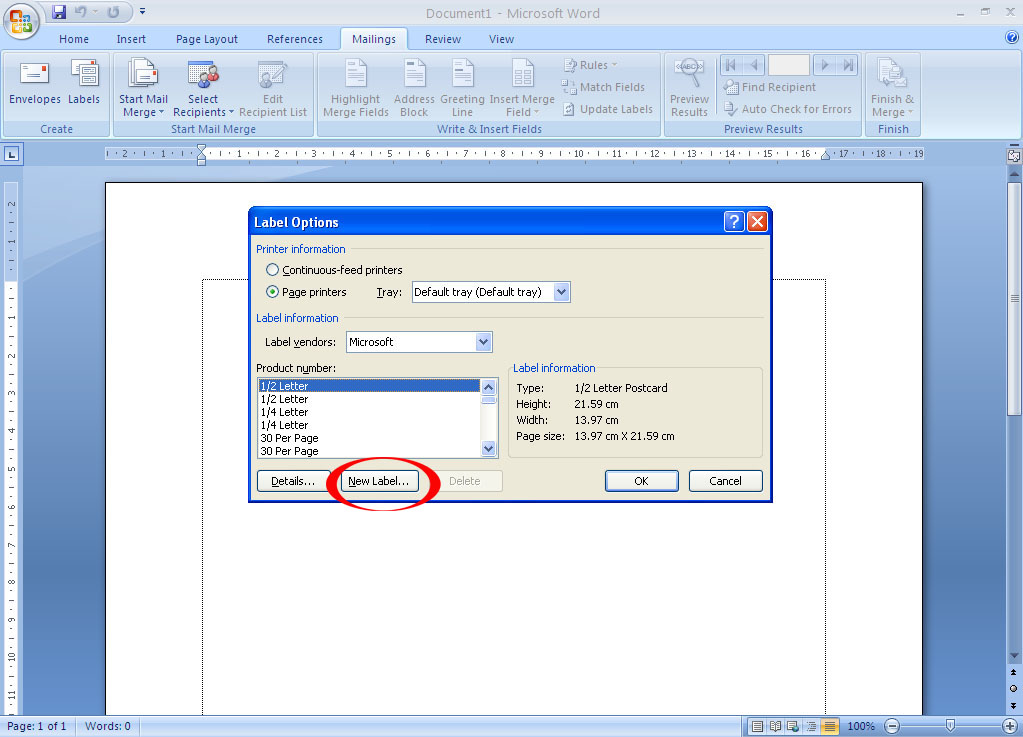Open the Rules dropdown
The width and height of the screenshot is (1023, 737).
(589, 65)
